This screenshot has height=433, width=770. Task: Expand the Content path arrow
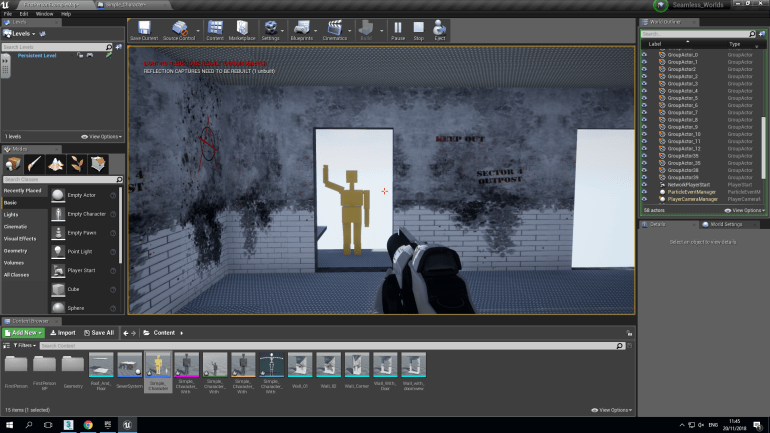click(182, 333)
